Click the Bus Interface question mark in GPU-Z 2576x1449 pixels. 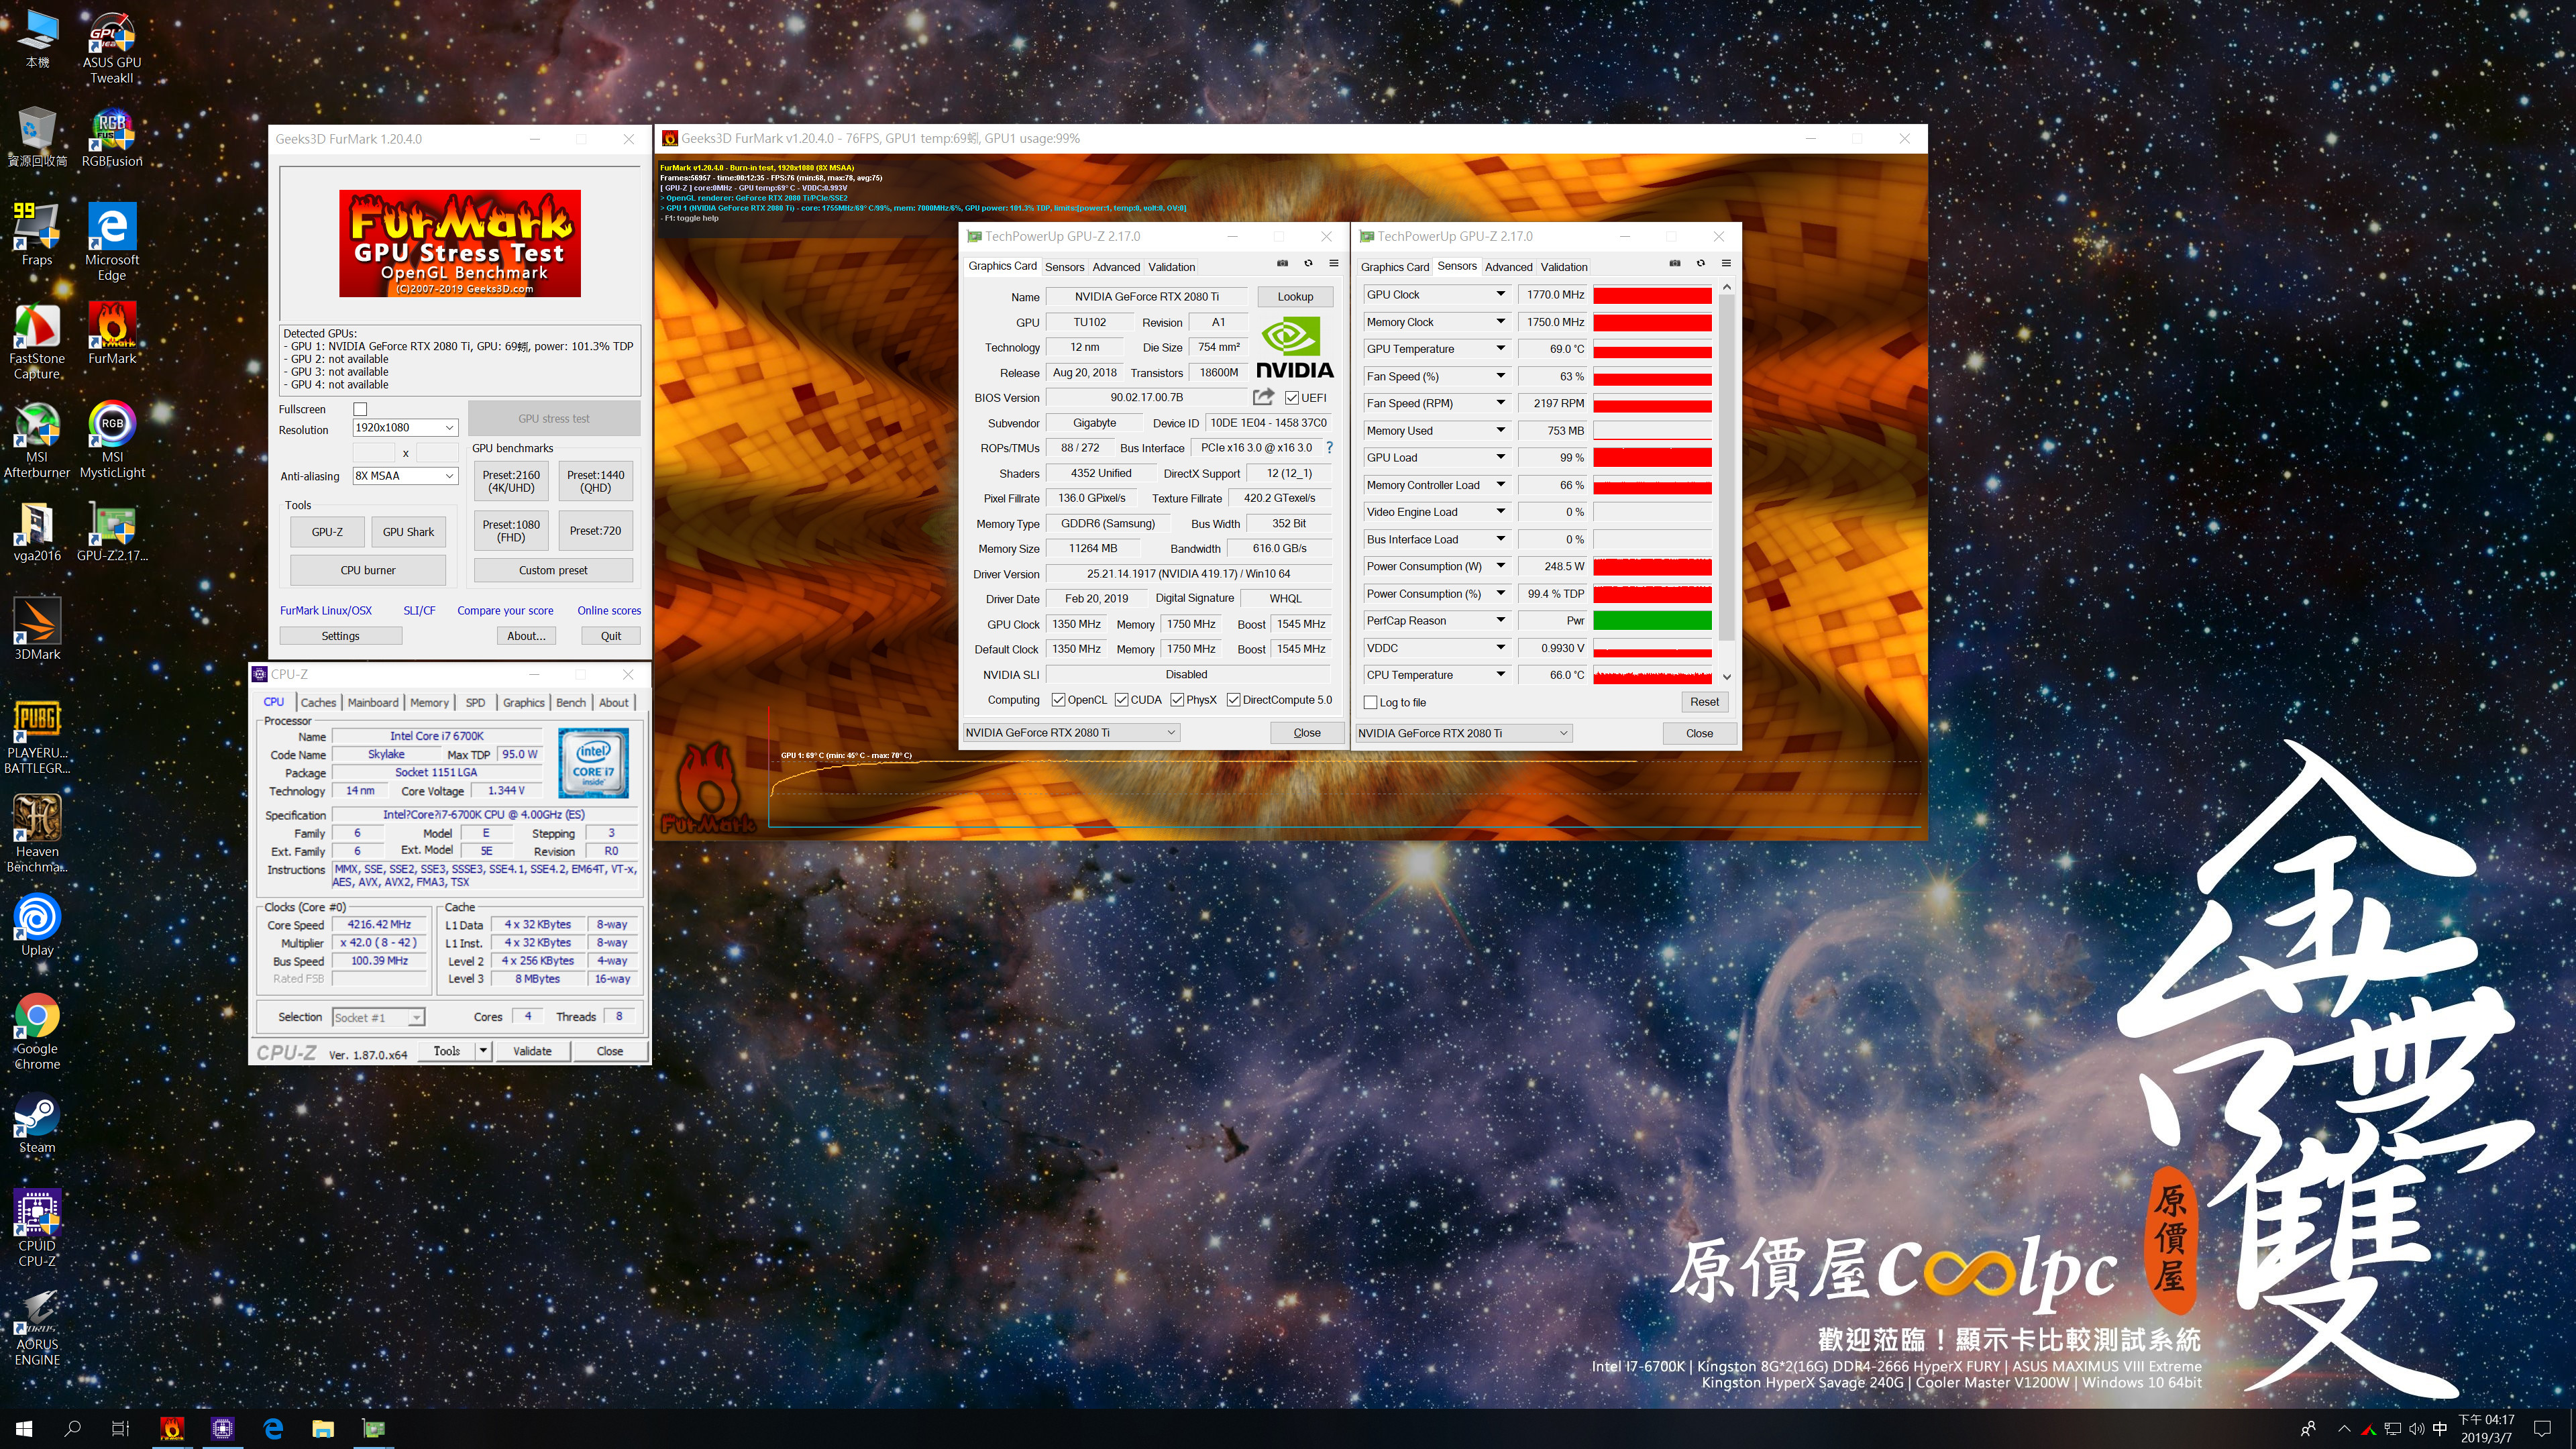coord(1329,448)
